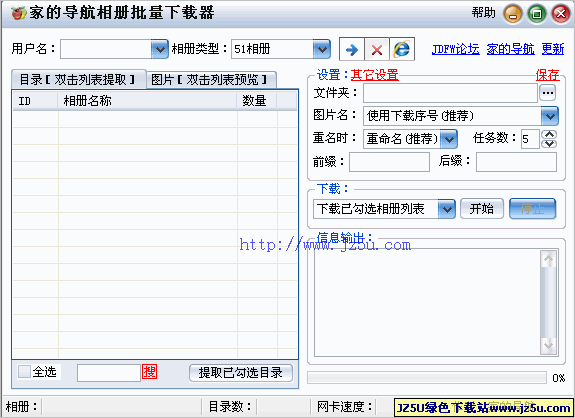Click the 前缀 prefix input field
The width and height of the screenshot is (575, 418).
(389, 162)
